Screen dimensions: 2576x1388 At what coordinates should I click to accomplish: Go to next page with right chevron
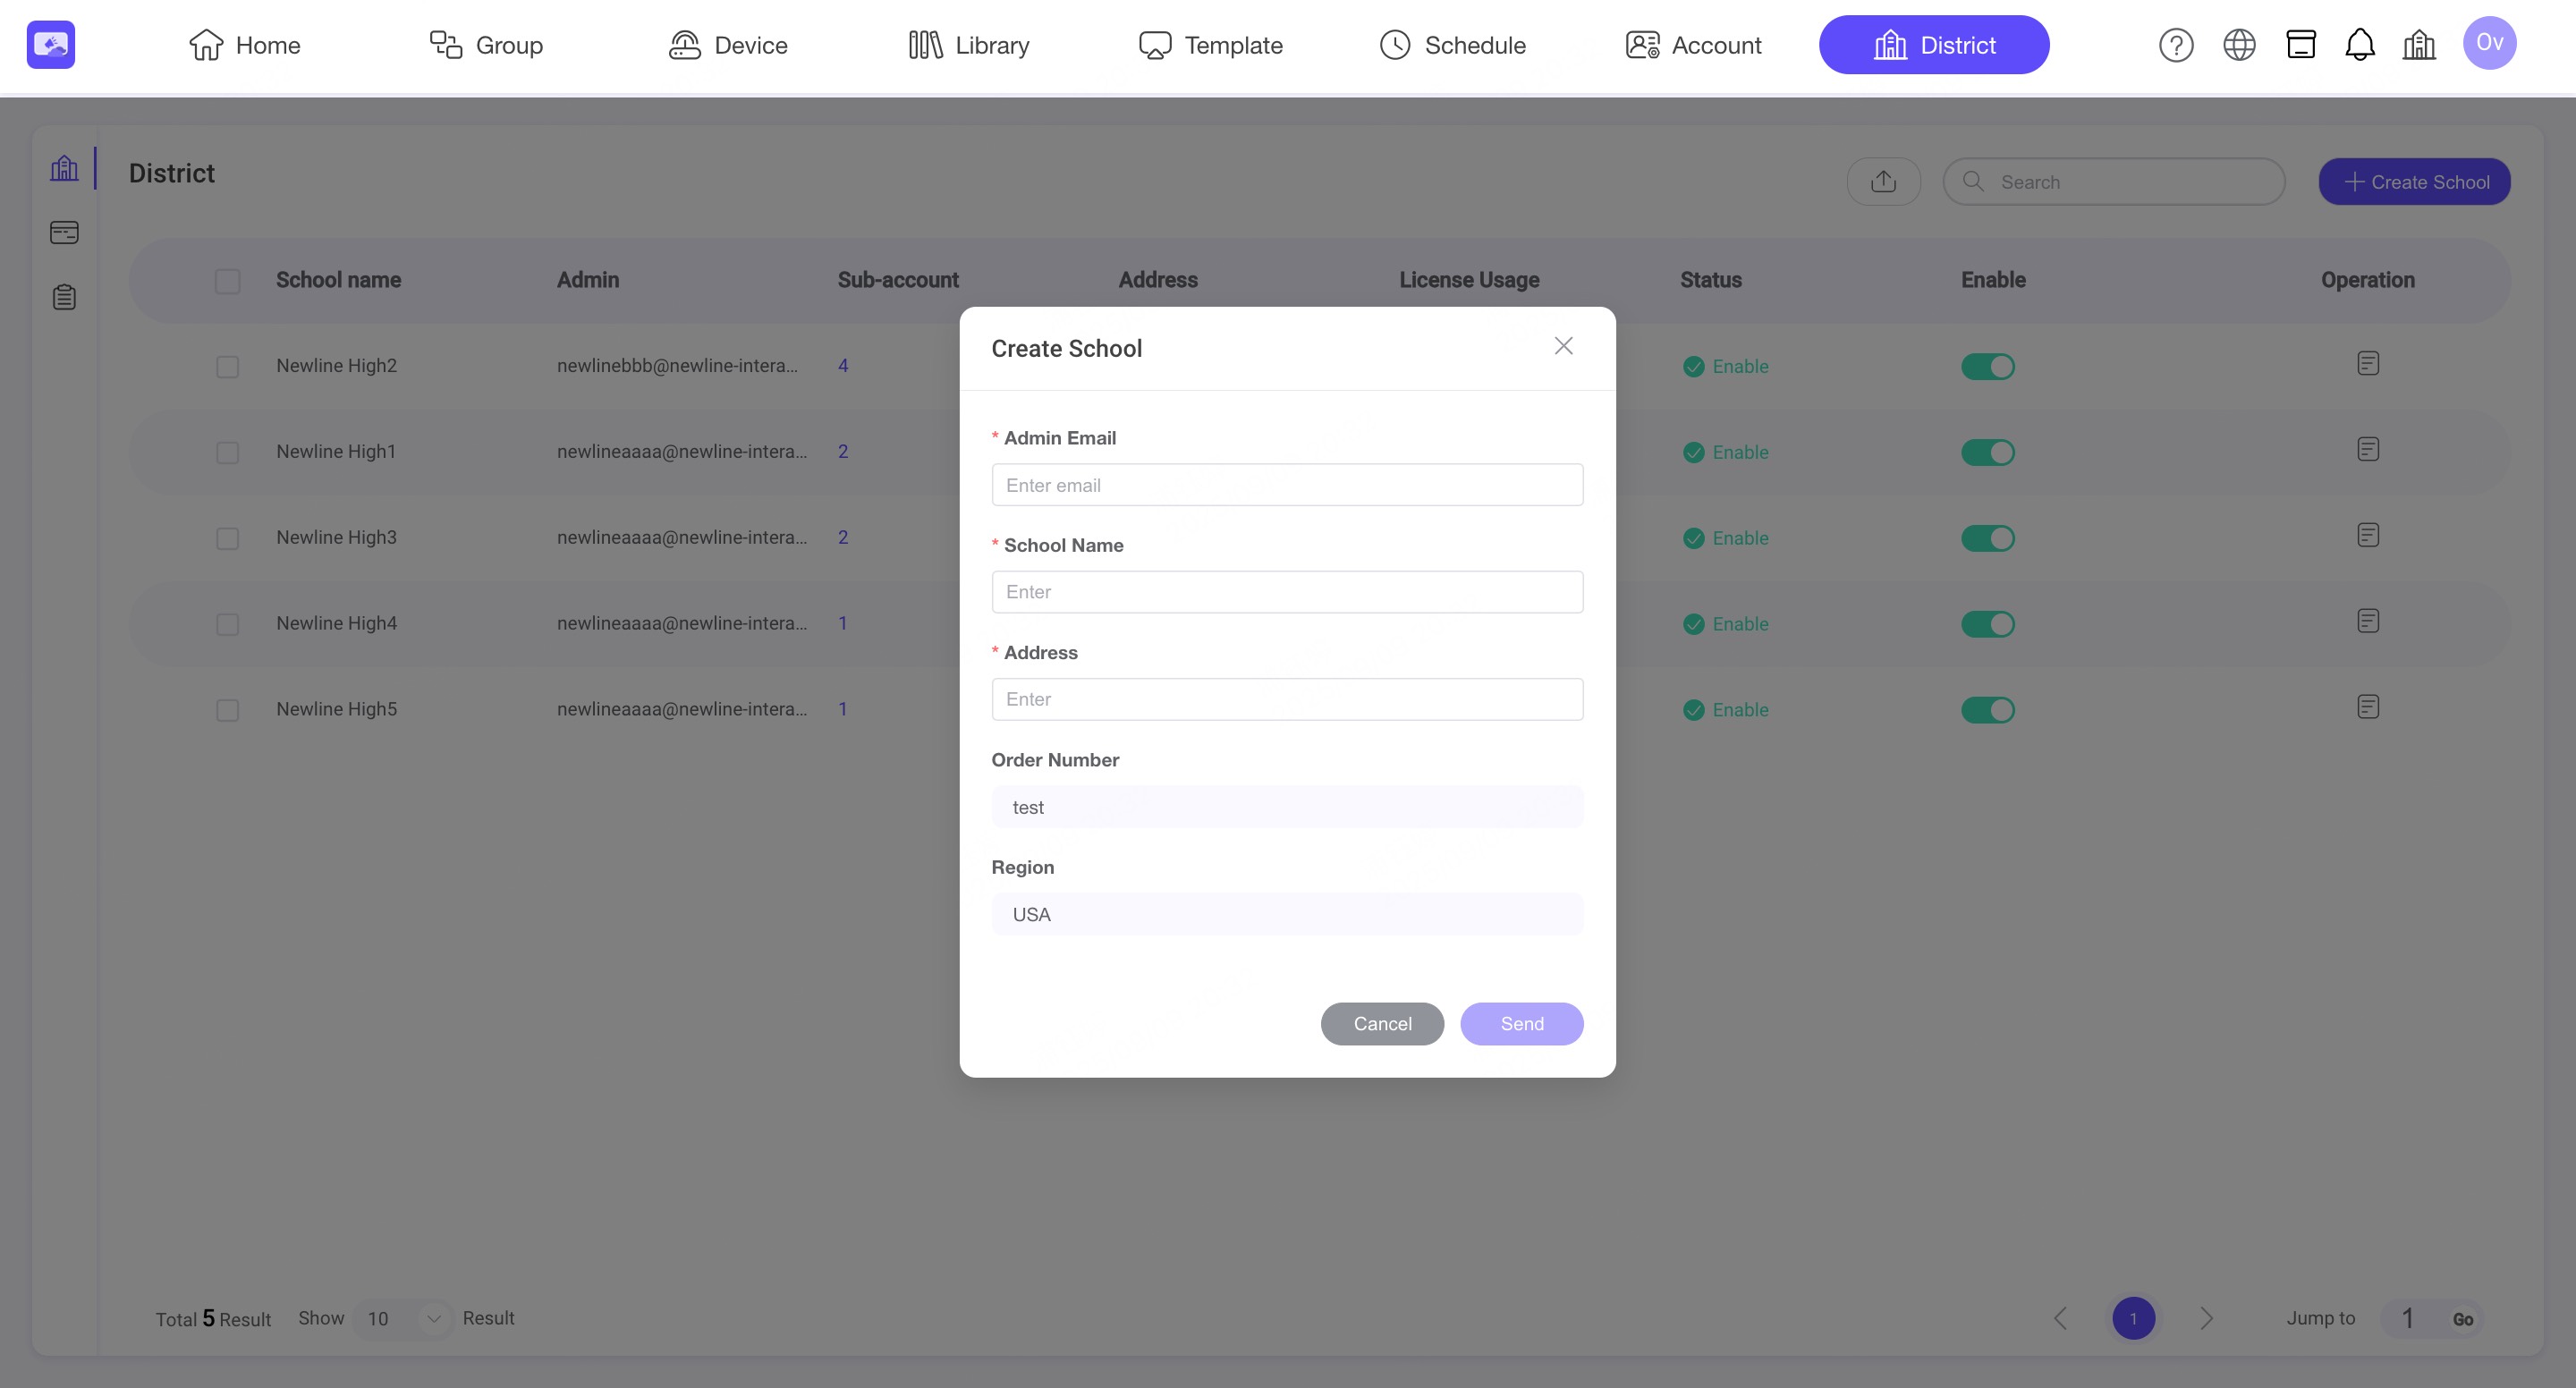click(x=2206, y=1318)
